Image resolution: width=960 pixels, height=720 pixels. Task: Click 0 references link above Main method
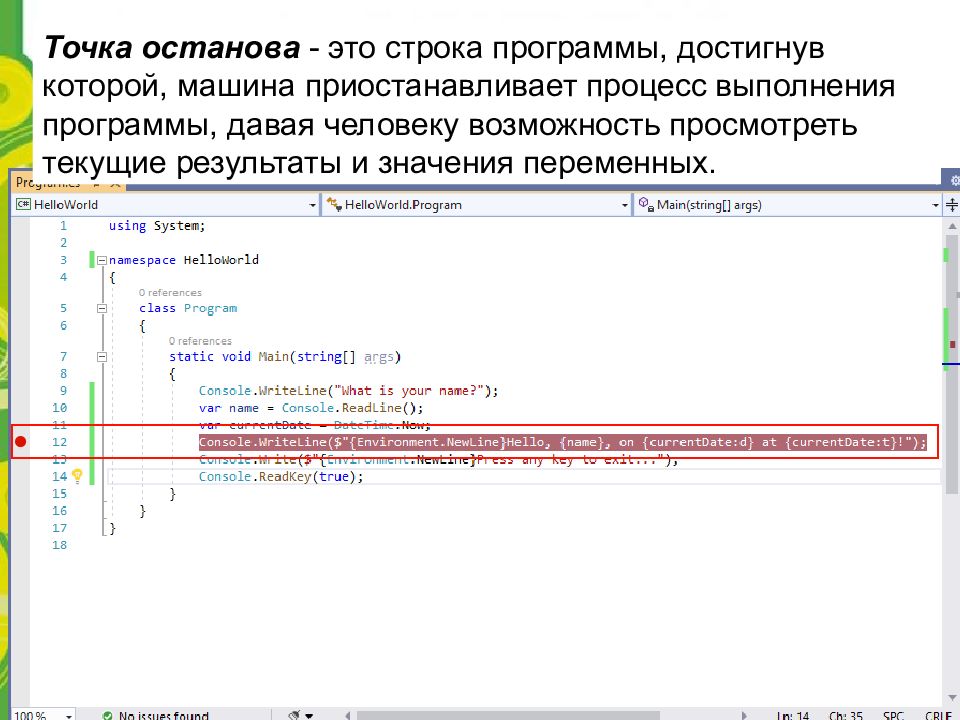[x=200, y=341]
